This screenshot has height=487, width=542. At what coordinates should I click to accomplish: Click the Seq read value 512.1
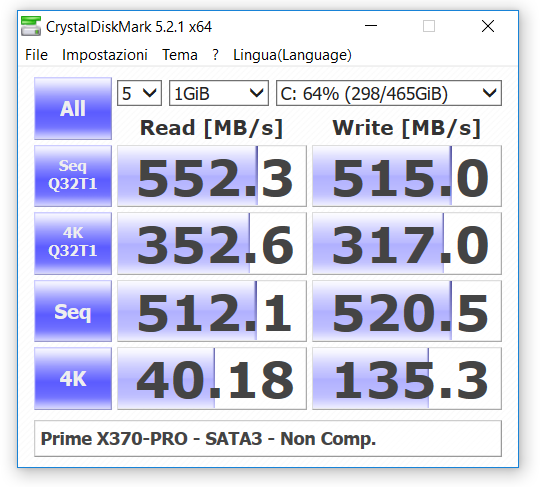click(212, 311)
